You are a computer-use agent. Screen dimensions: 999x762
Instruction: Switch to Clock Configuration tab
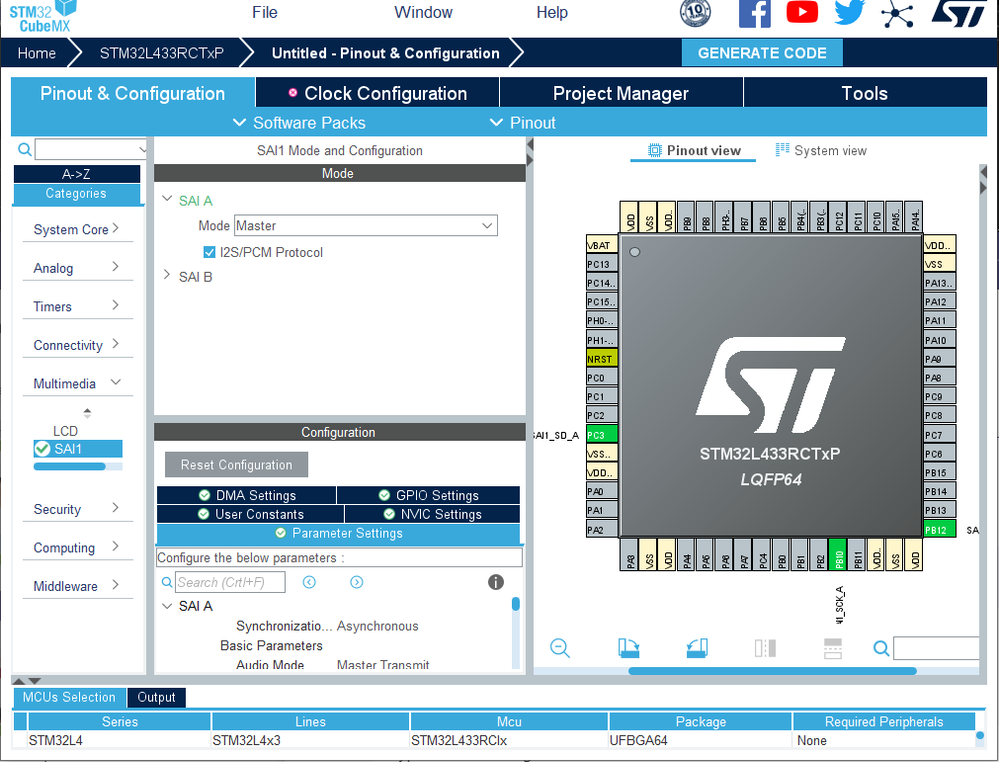point(378,93)
